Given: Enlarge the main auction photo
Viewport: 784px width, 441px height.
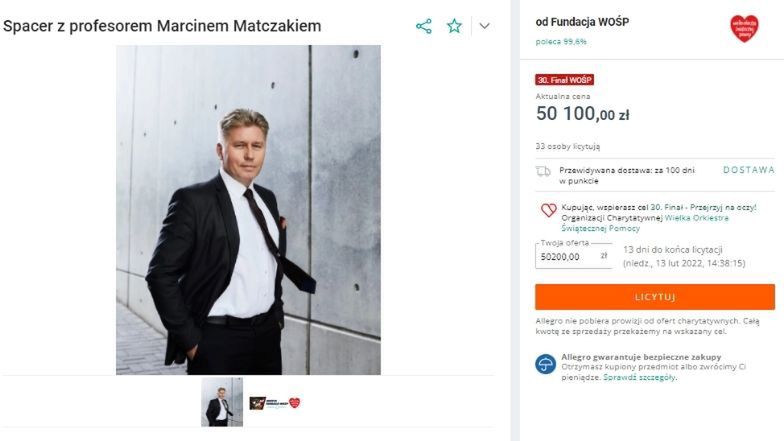Looking at the screenshot, I should click(248, 210).
